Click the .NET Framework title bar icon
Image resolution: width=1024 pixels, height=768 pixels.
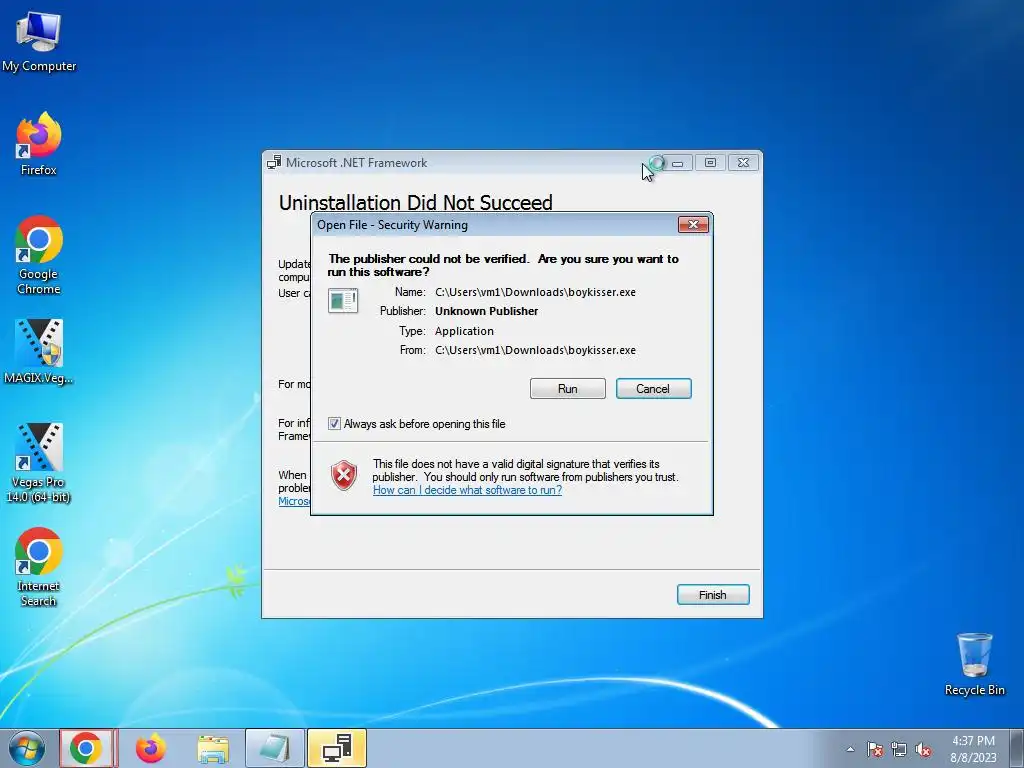(274, 163)
